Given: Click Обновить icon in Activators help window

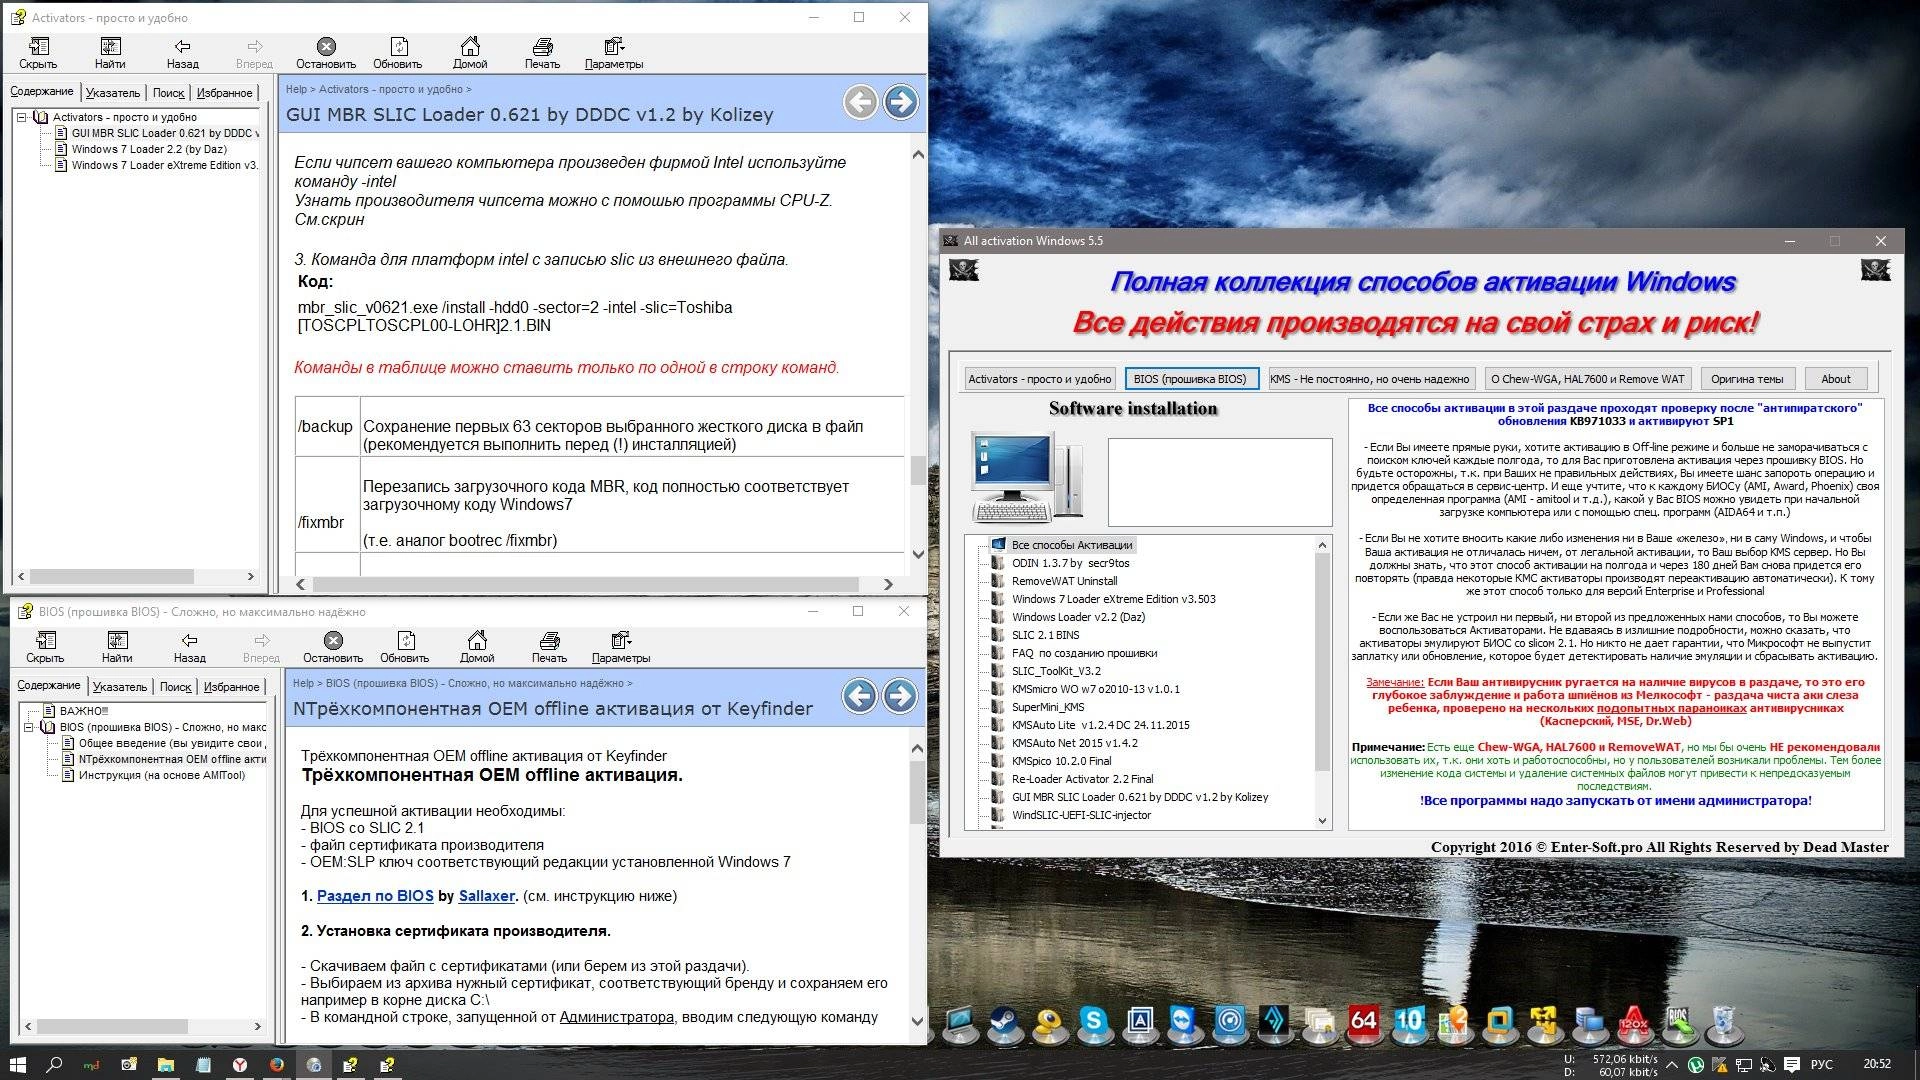Looking at the screenshot, I should point(398,53).
